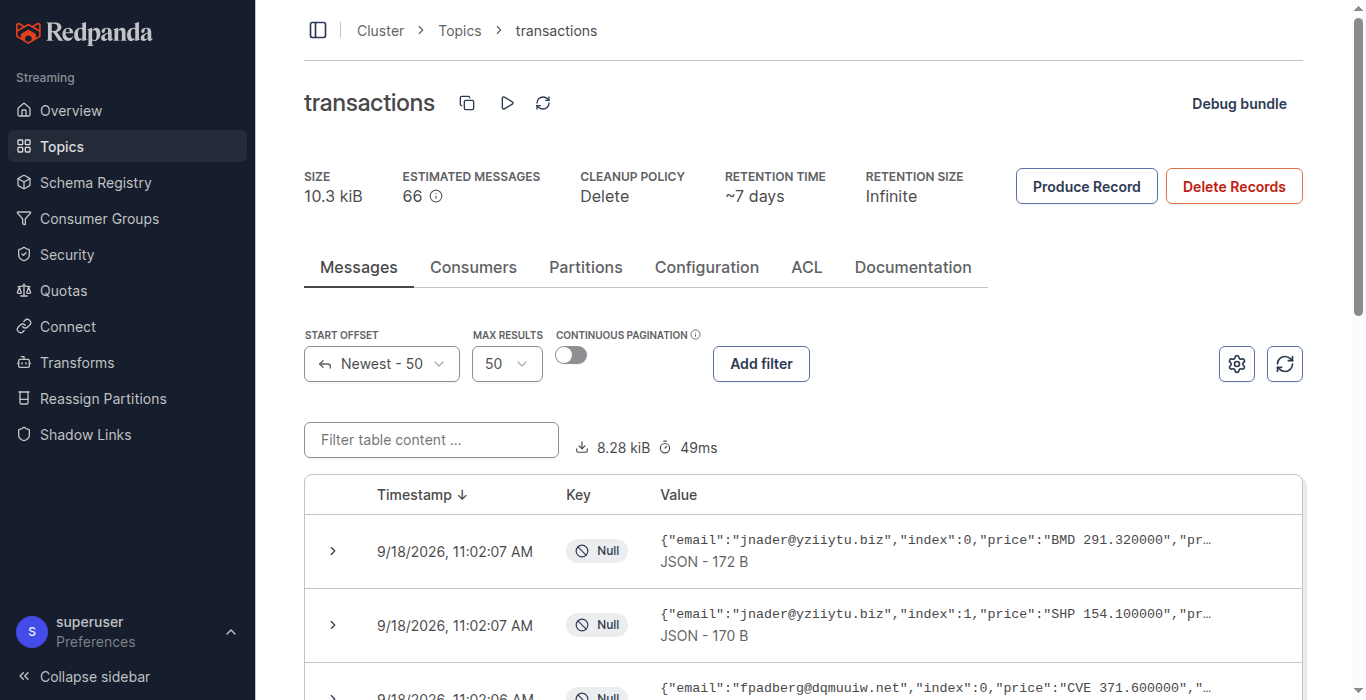
Task: Switch to the ACL tab
Action: click(807, 267)
